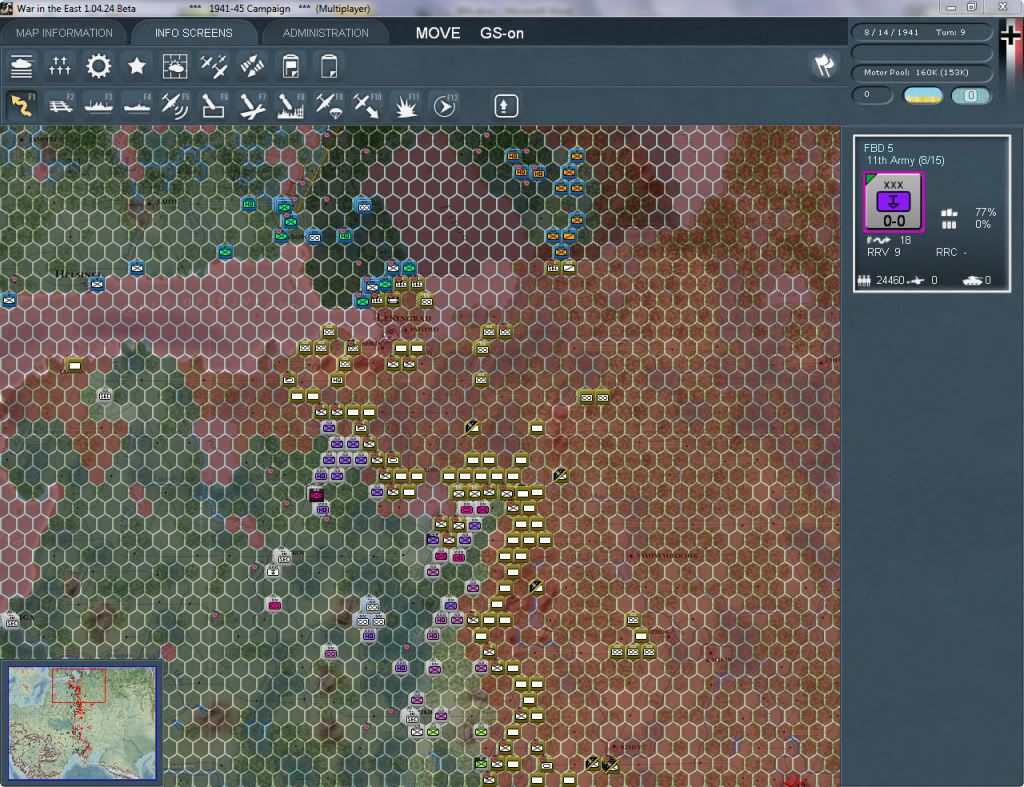Select Air transport F9 parachute icon
This screenshot has height=787, width=1024.
(x=329, y=105)
